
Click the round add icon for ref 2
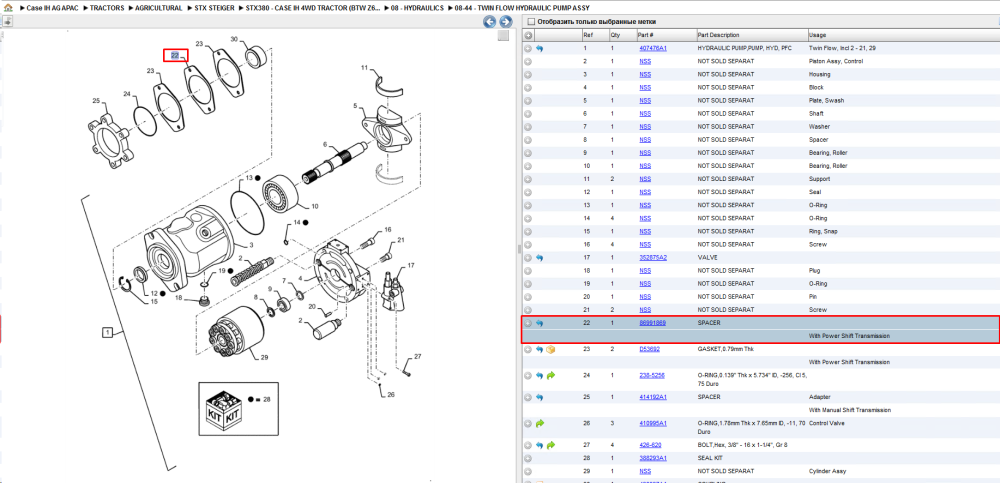(528, 61)
